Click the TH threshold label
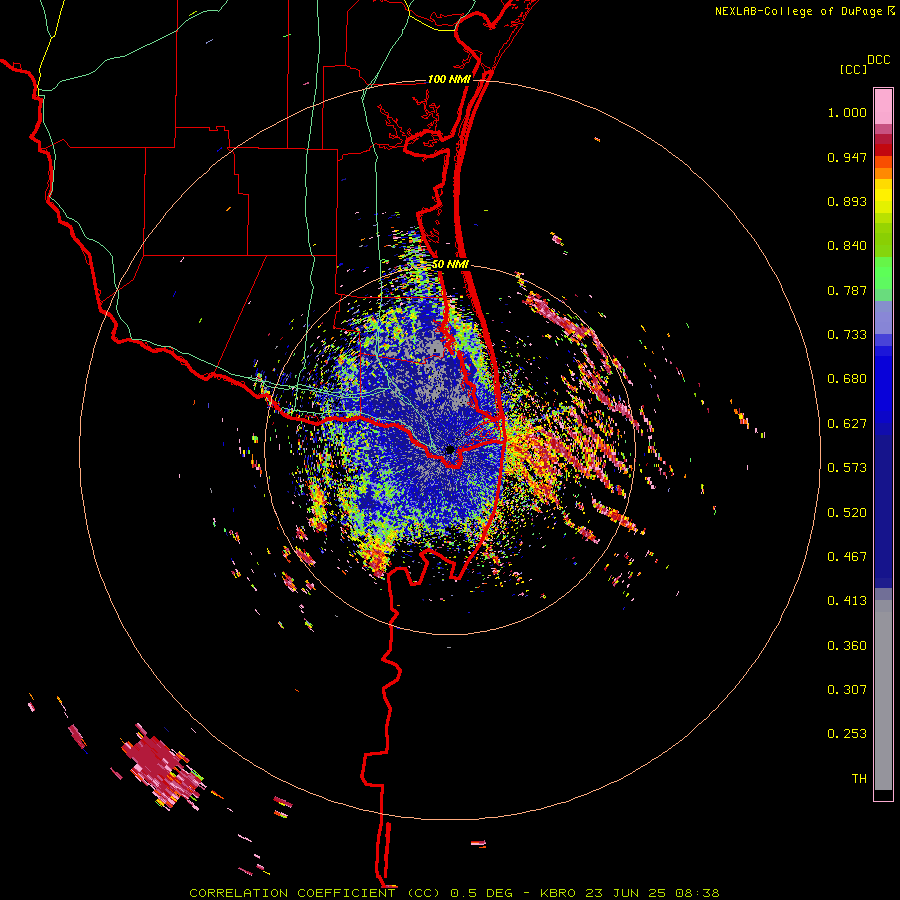Viewport: 900px width, 900px height. pyautogui.click(x=859, y=779)
